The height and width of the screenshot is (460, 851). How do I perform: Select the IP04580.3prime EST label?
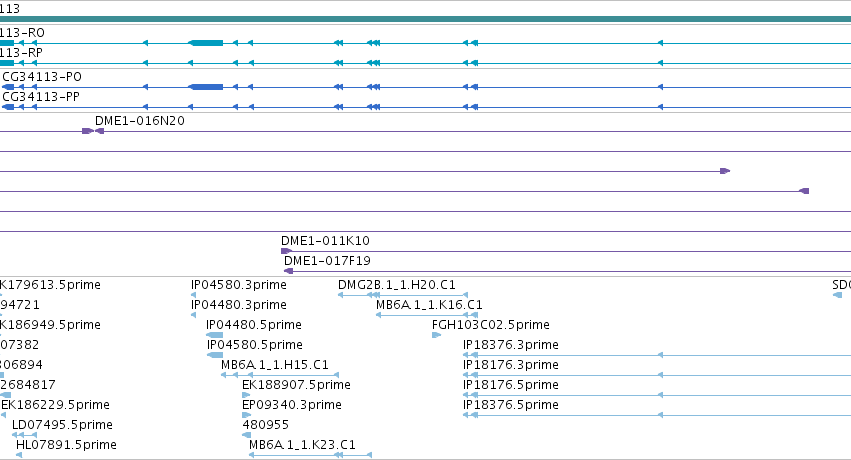(x=239, y=285)
